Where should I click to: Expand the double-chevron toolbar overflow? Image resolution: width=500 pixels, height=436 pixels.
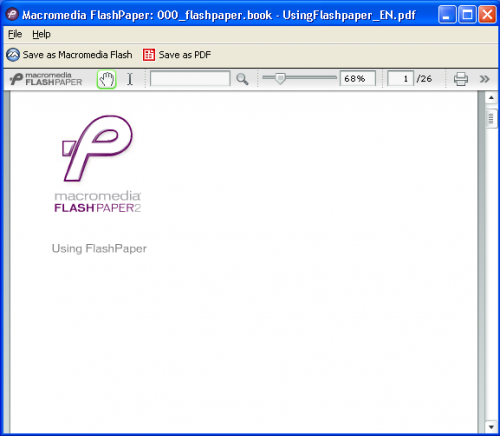point(484,79)
